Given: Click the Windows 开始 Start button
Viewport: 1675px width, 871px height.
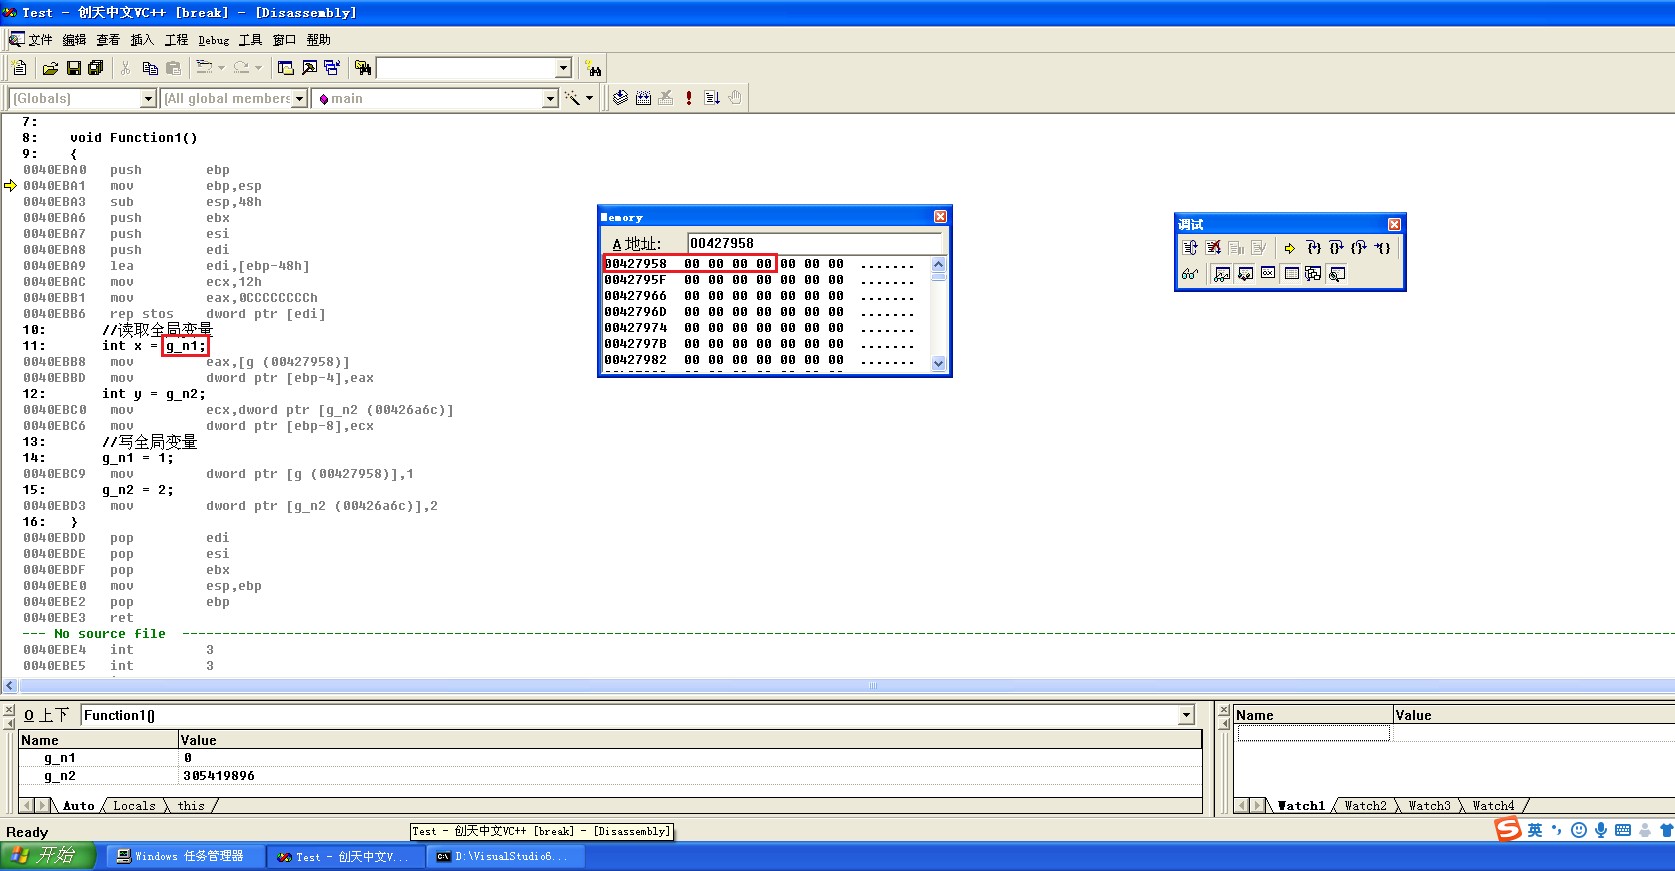Looking at the screenshot, I should click(47, 856).
